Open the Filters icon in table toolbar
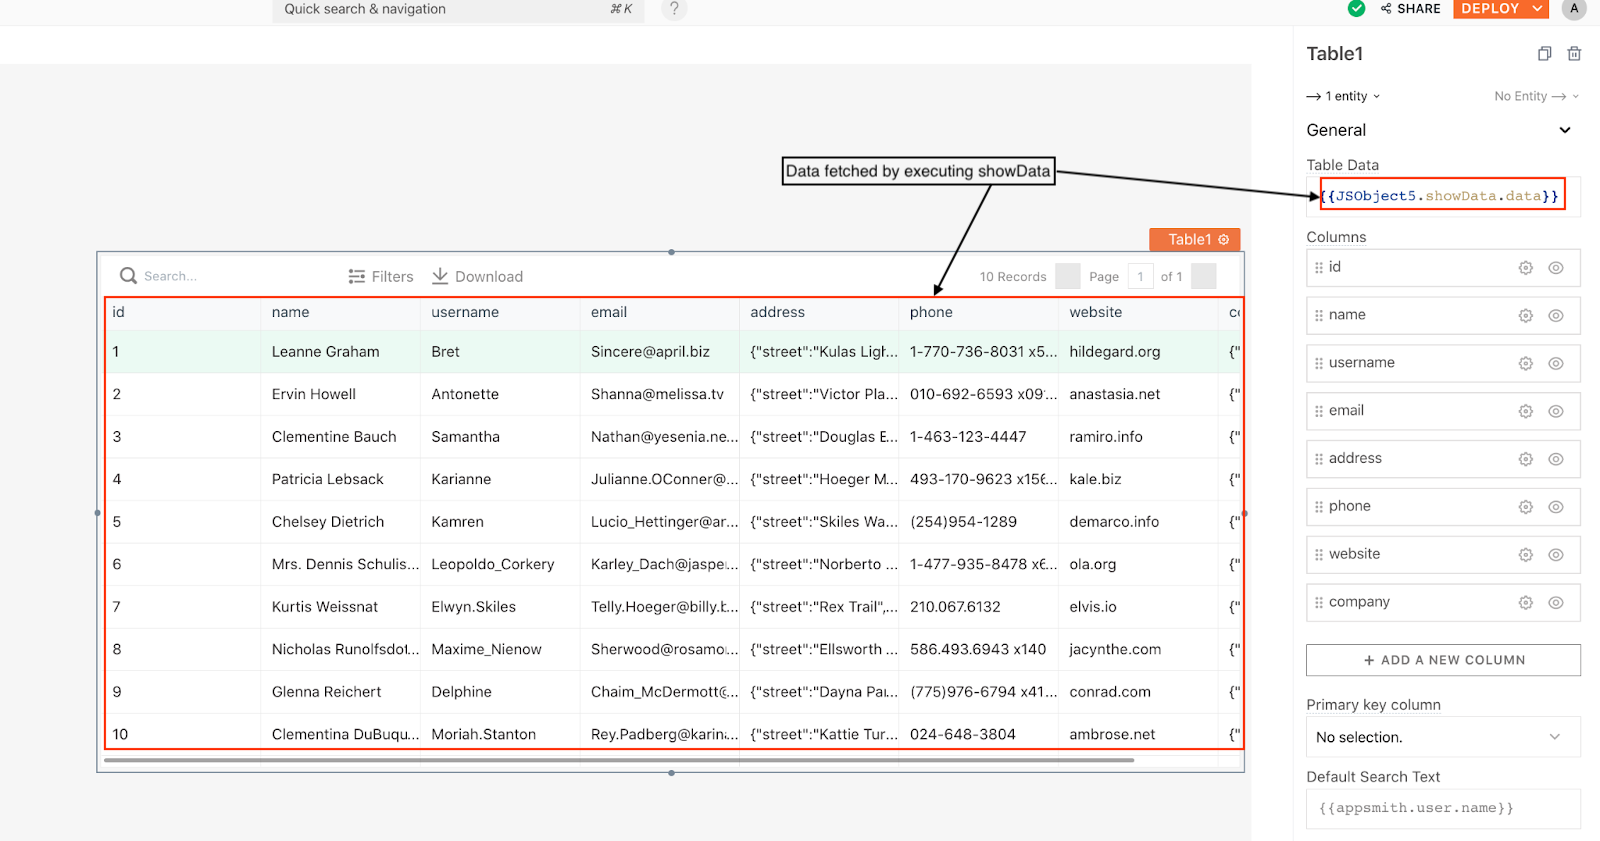 tap(356, 277)
